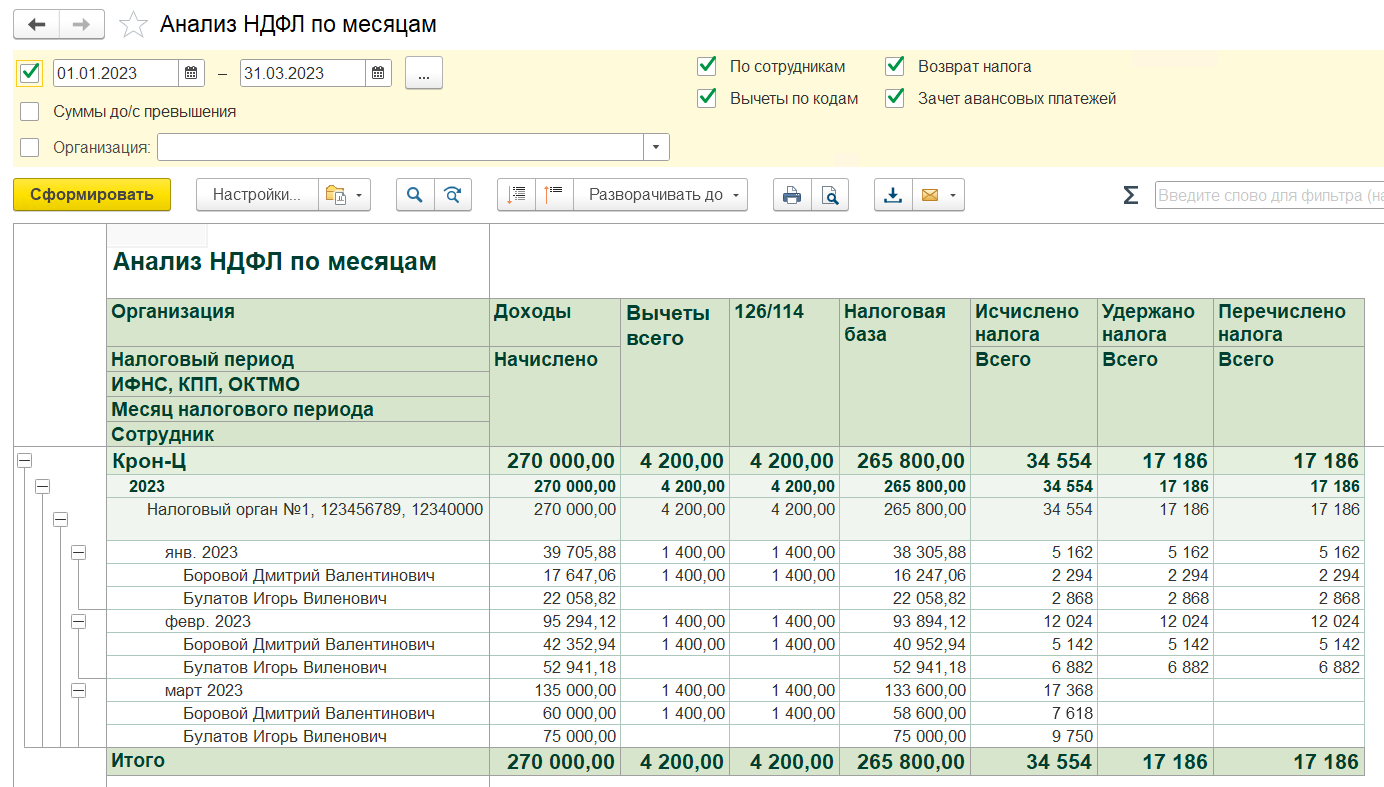Toggle По сотрудникам checkbox
Image resolution: width=1384 pixels, height=787 pixels.
707,66
